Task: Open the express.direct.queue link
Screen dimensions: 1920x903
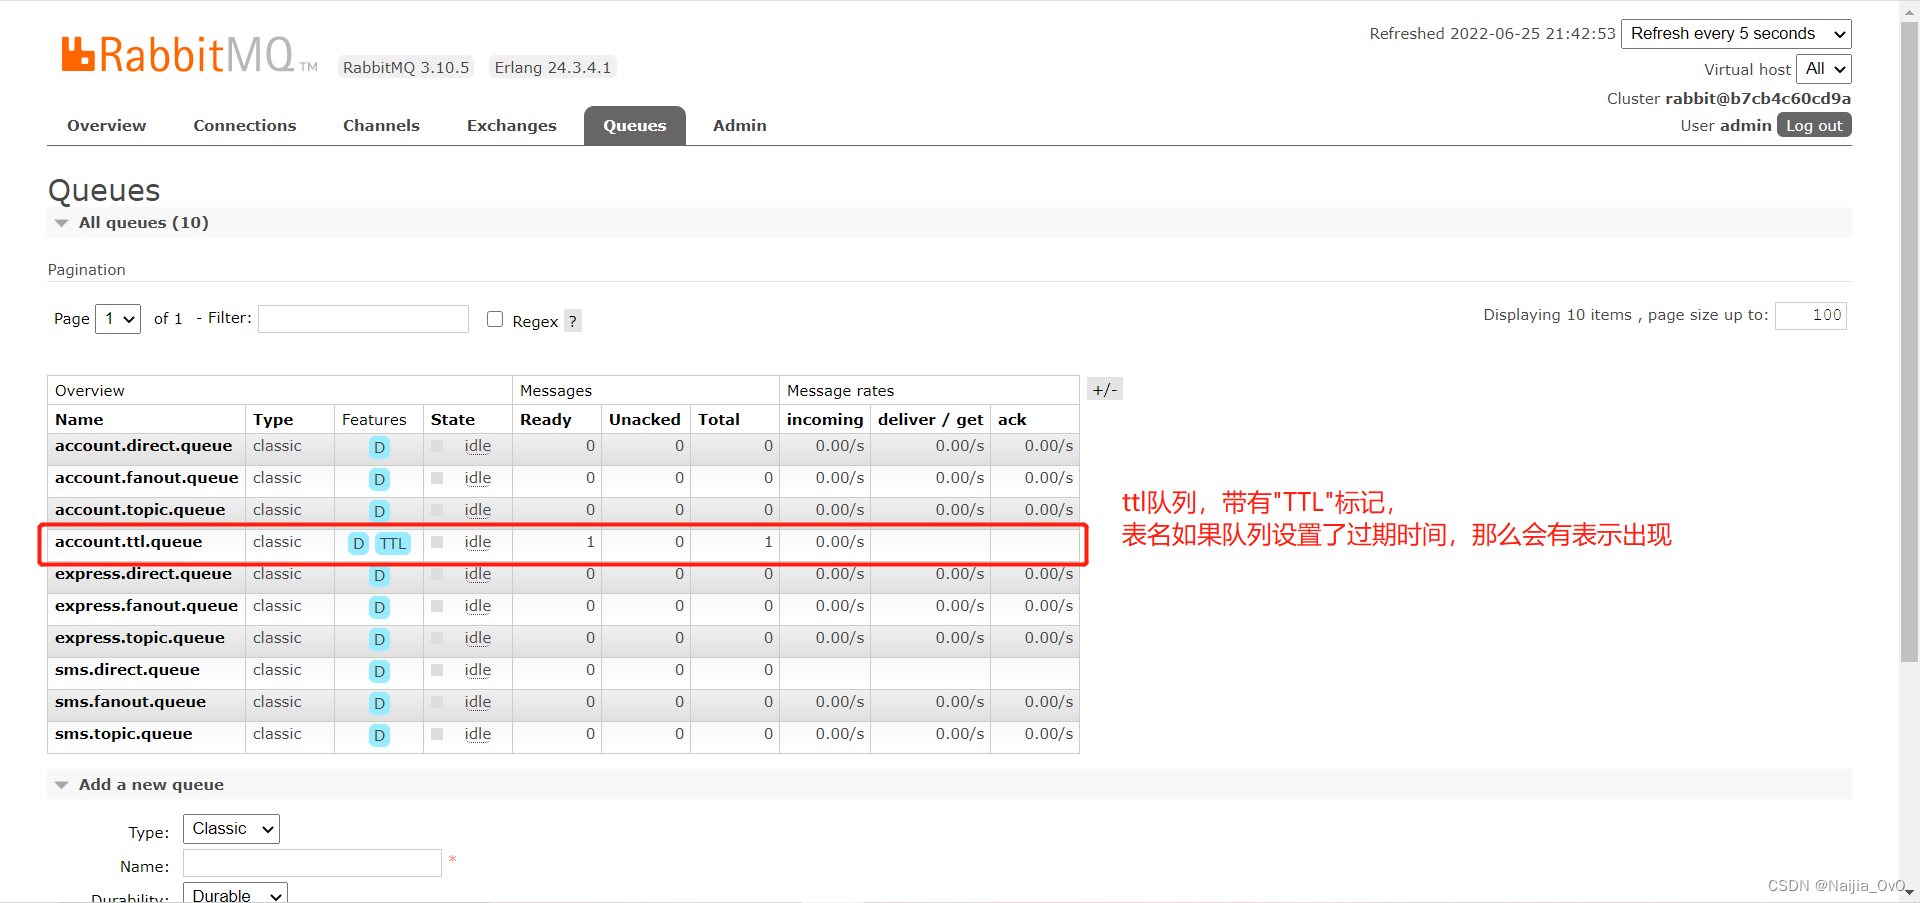Action: (x=143, y=574)
